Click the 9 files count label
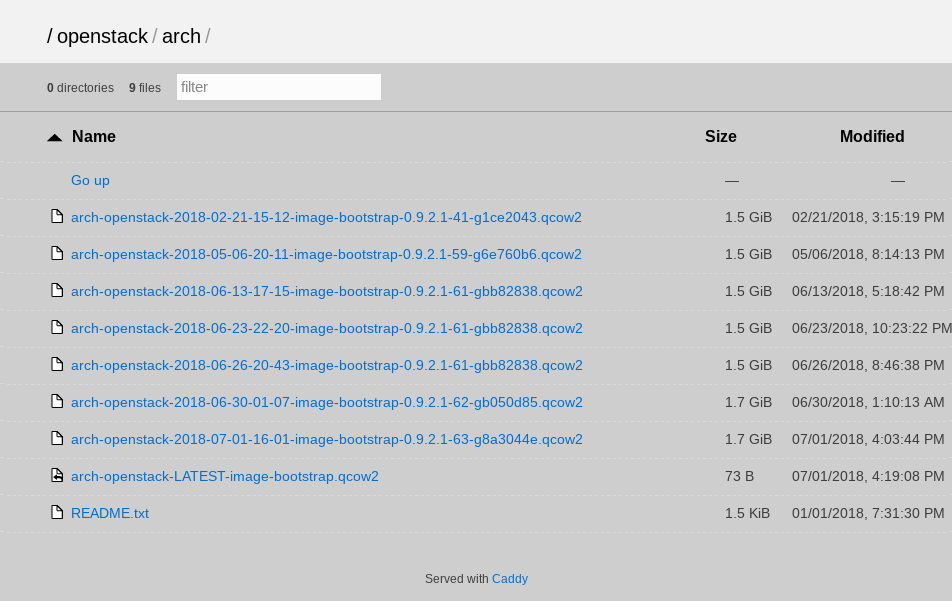952x601 pixels. tap(144, 88)
